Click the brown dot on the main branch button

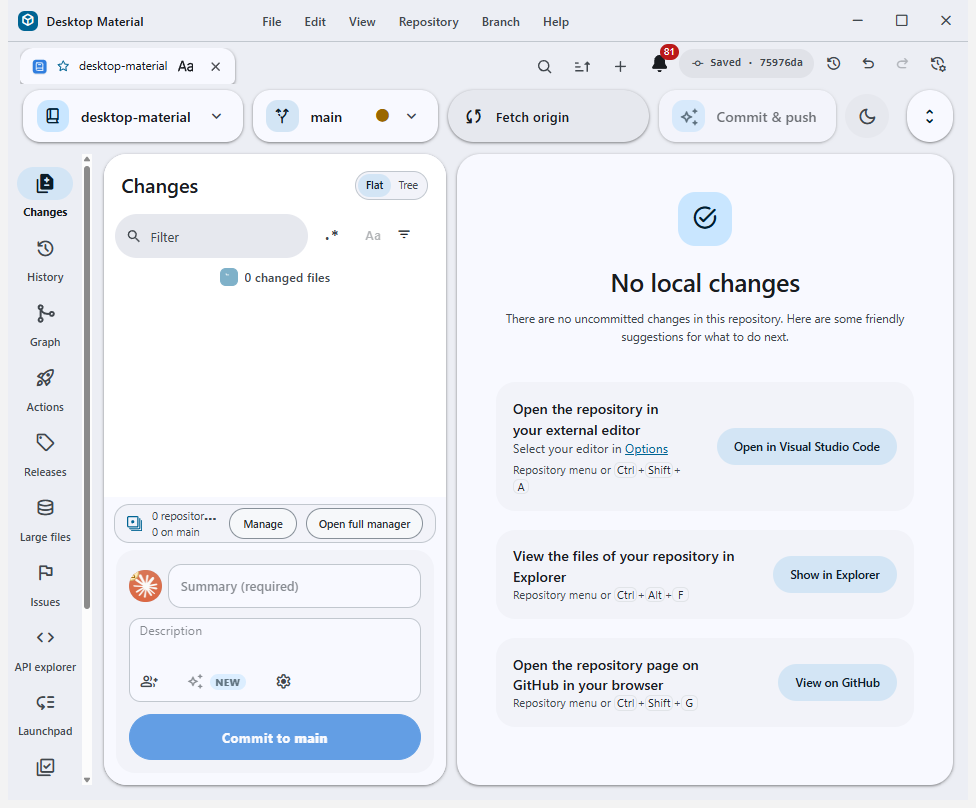point(382,116)
